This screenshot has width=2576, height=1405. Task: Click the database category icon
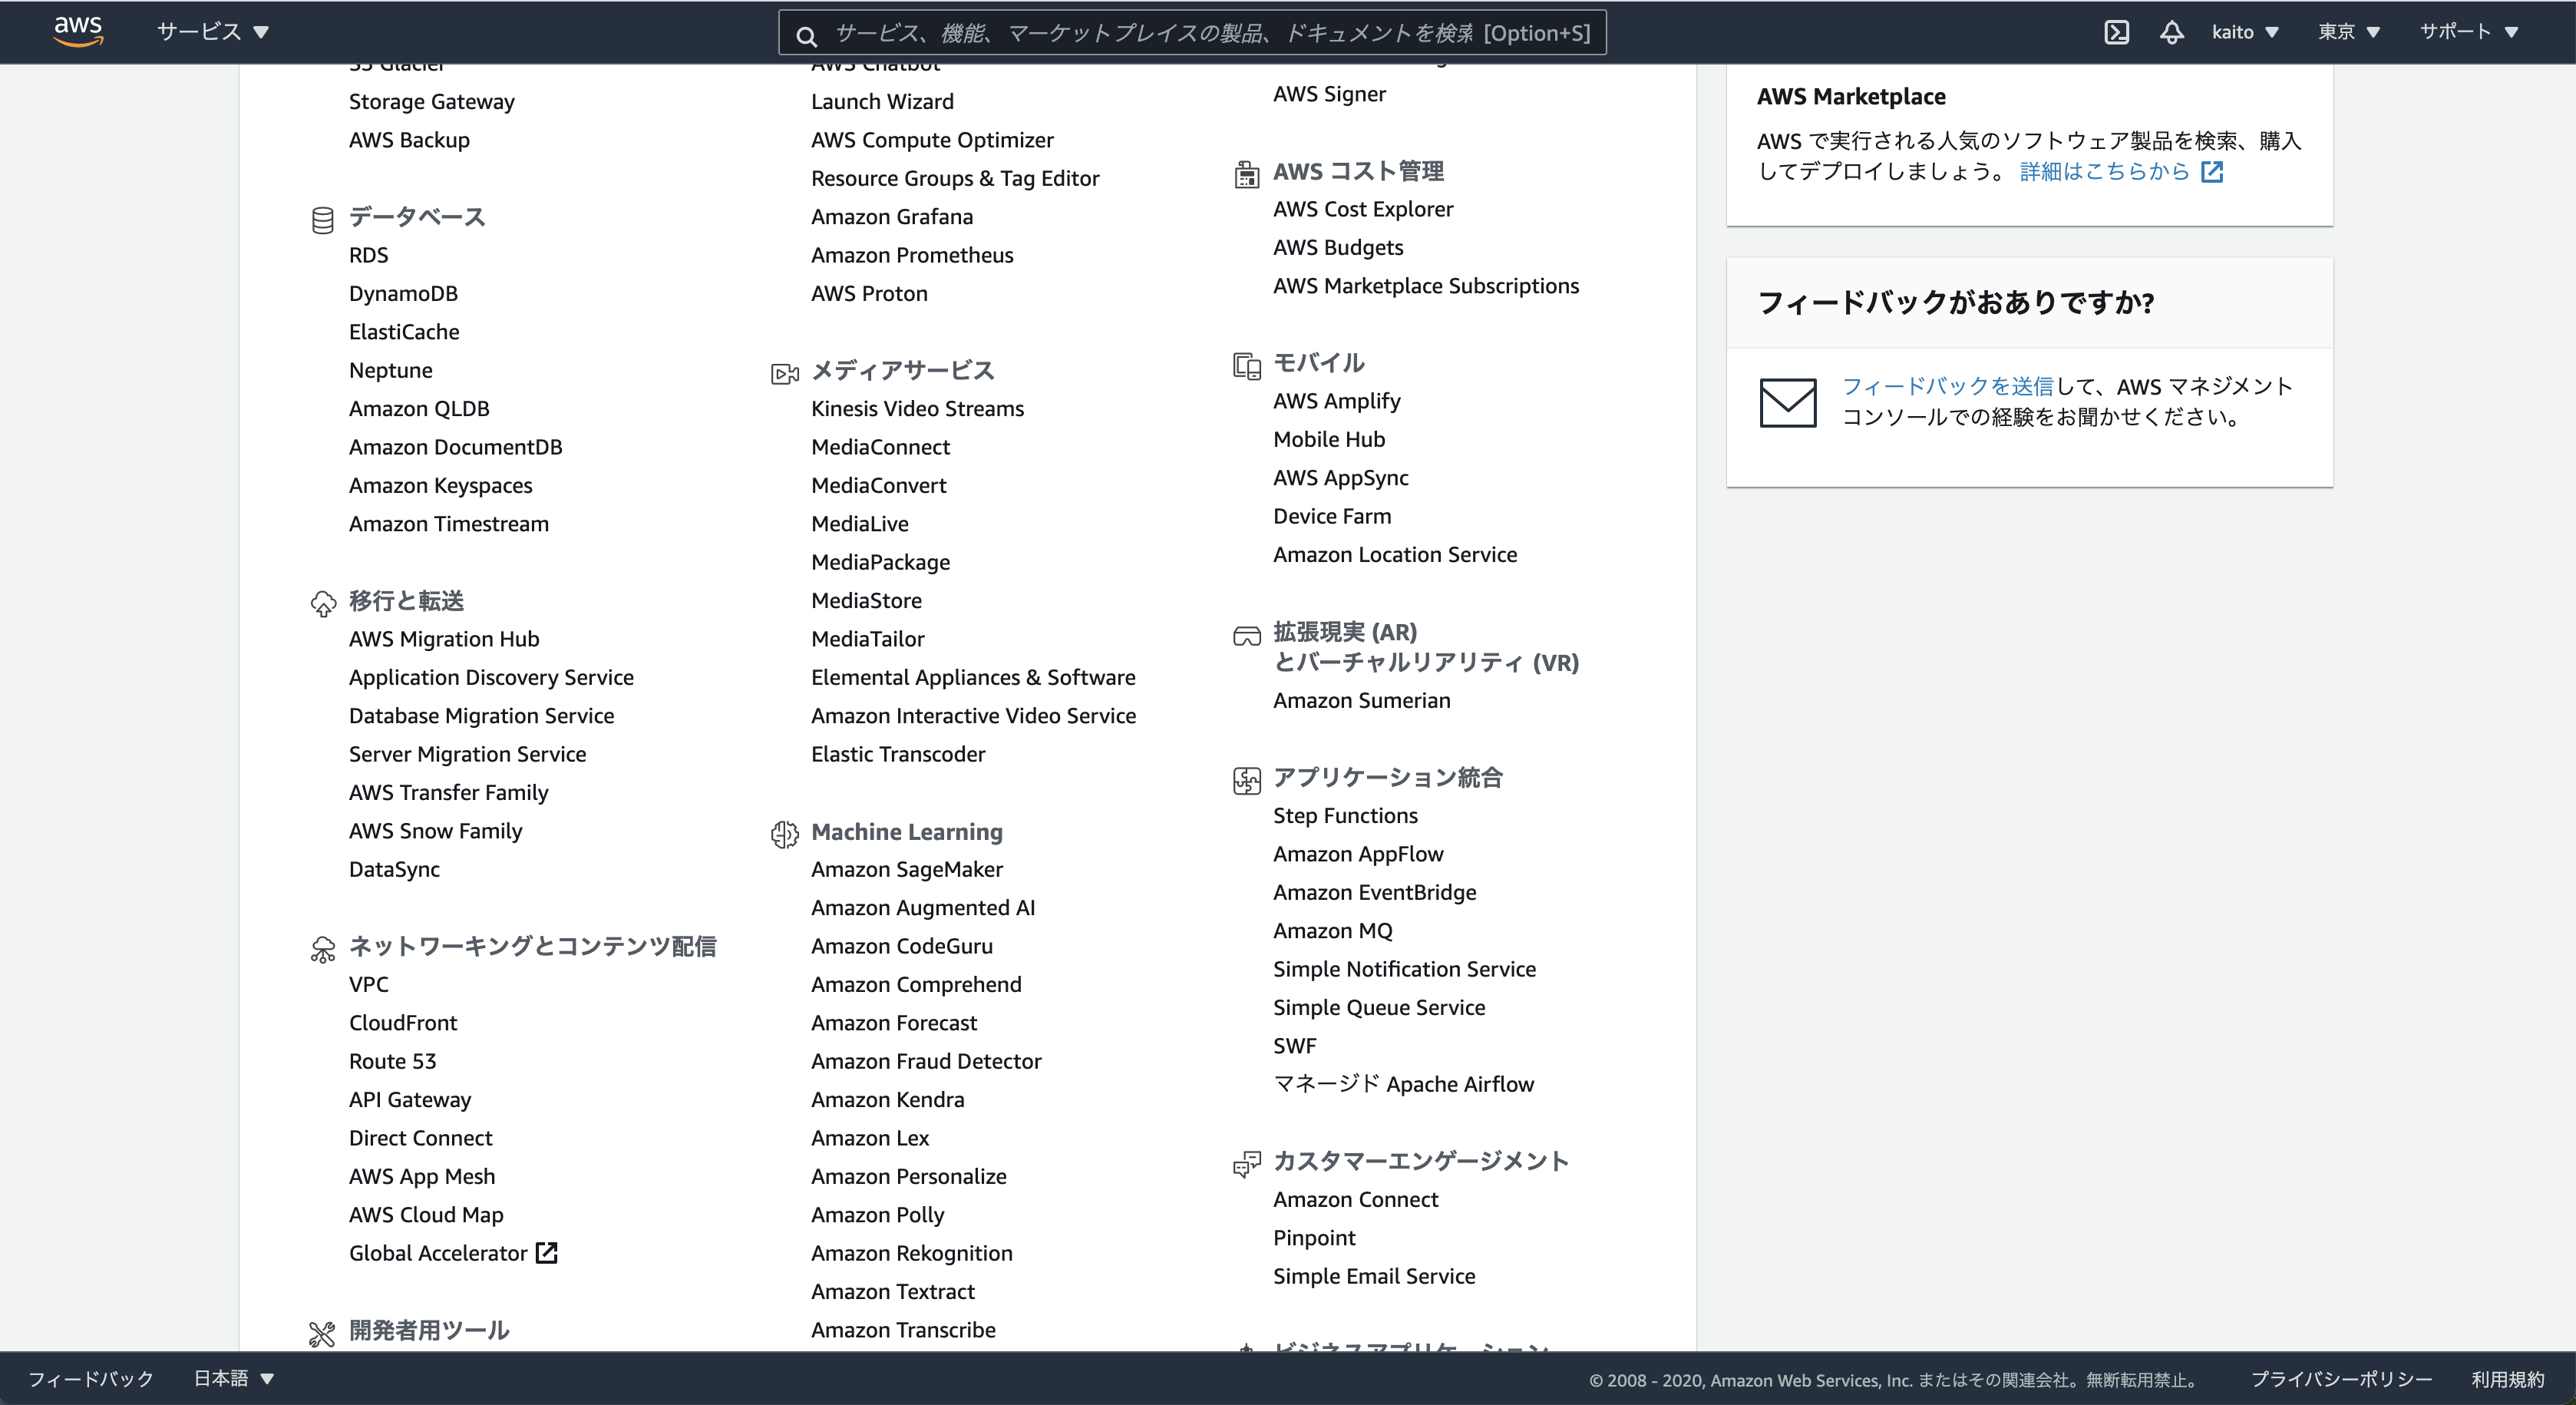pyautogui.click(x=322, y=219)
